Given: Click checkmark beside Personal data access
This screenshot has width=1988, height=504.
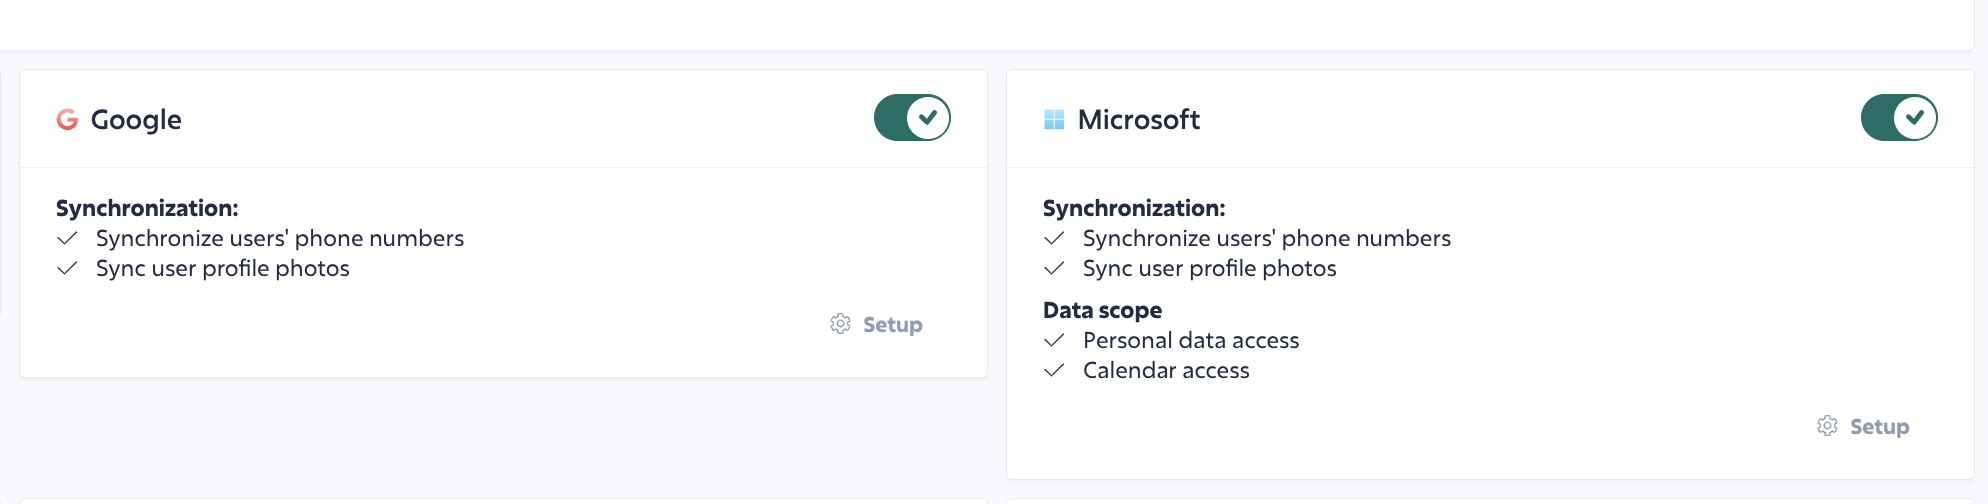Looking at the screenshot, I should click(x=1054, y=340).
